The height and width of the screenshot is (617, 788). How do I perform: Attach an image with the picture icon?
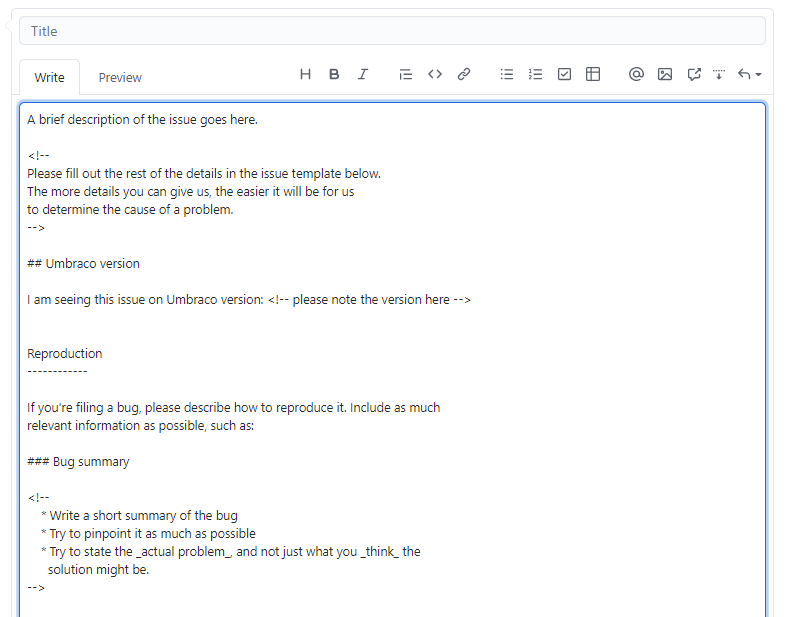point(665,74)
